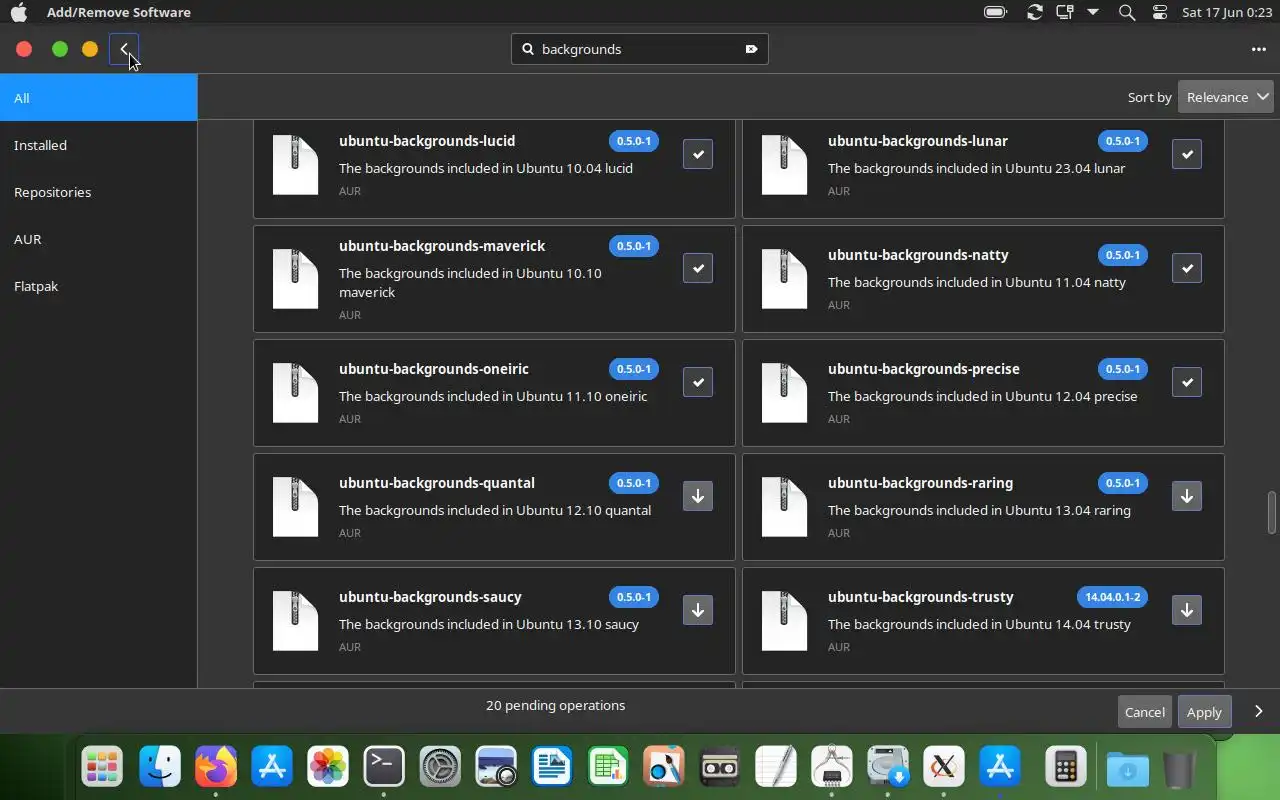The image size is (1280, 800).
Task: Open the three-dot options menu
Action: pyautogui.click(x=1258, y=49)
